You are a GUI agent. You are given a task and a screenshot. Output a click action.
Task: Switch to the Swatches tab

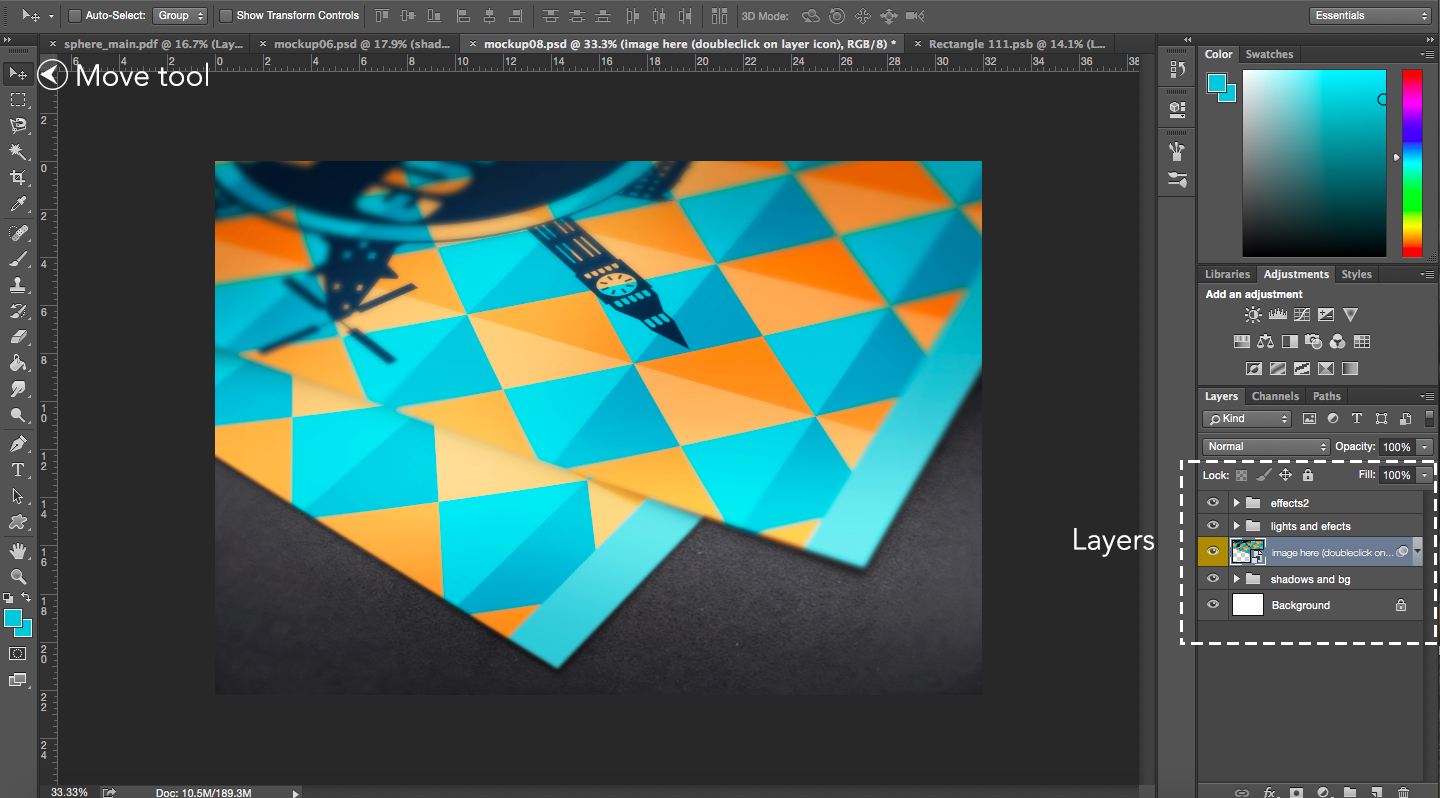coord(1269,54)
